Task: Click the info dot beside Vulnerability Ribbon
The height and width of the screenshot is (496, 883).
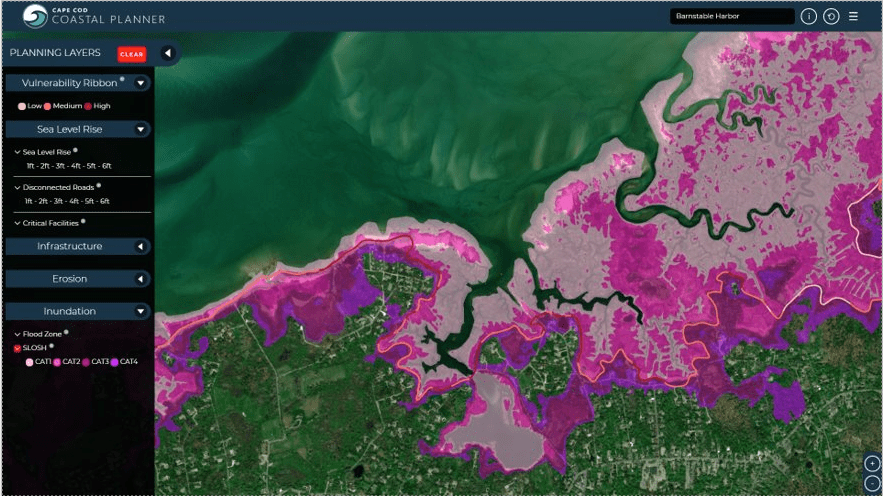Action: pos(122,79)
